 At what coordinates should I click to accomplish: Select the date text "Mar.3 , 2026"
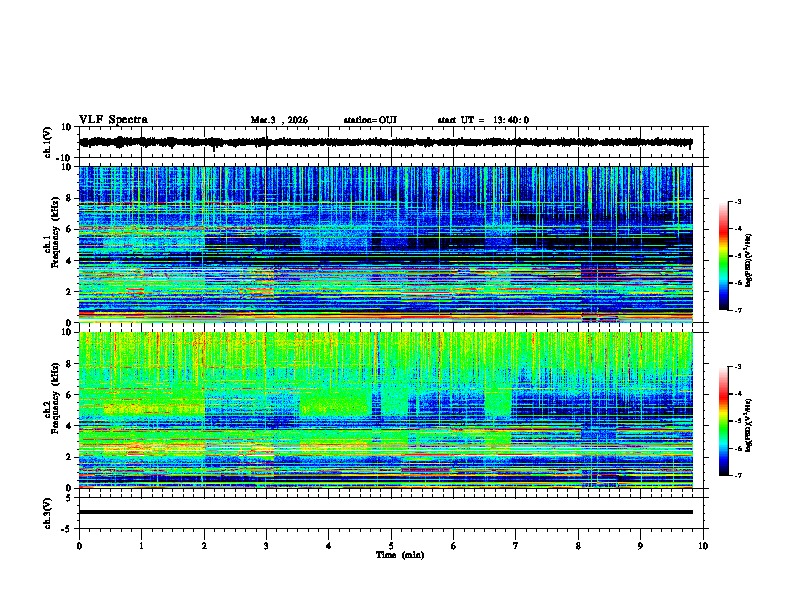[279, 120]
